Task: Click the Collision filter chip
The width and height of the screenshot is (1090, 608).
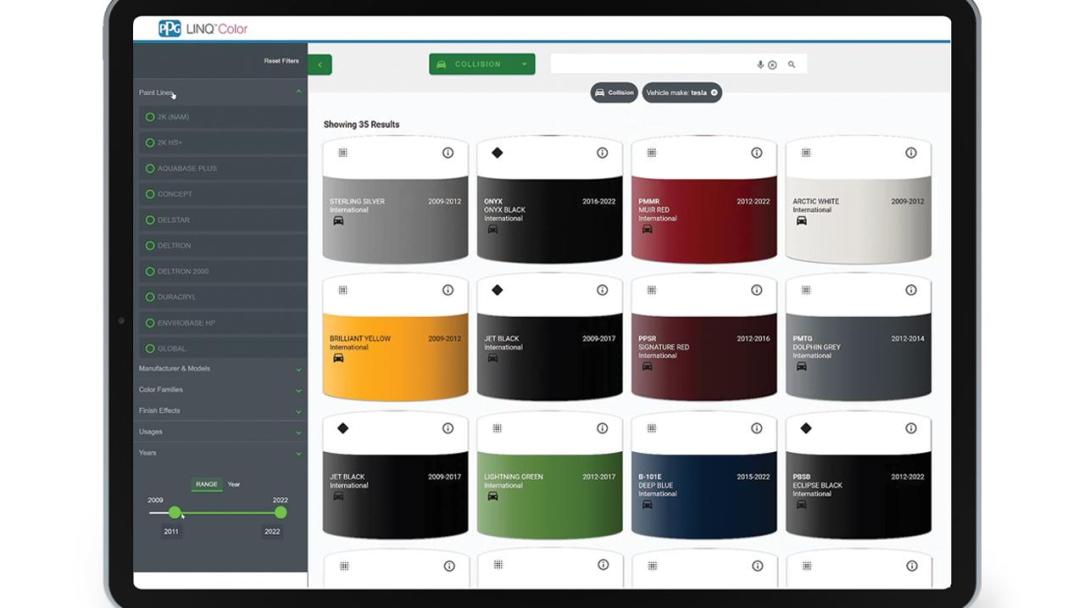Action: tap(614, 93)
